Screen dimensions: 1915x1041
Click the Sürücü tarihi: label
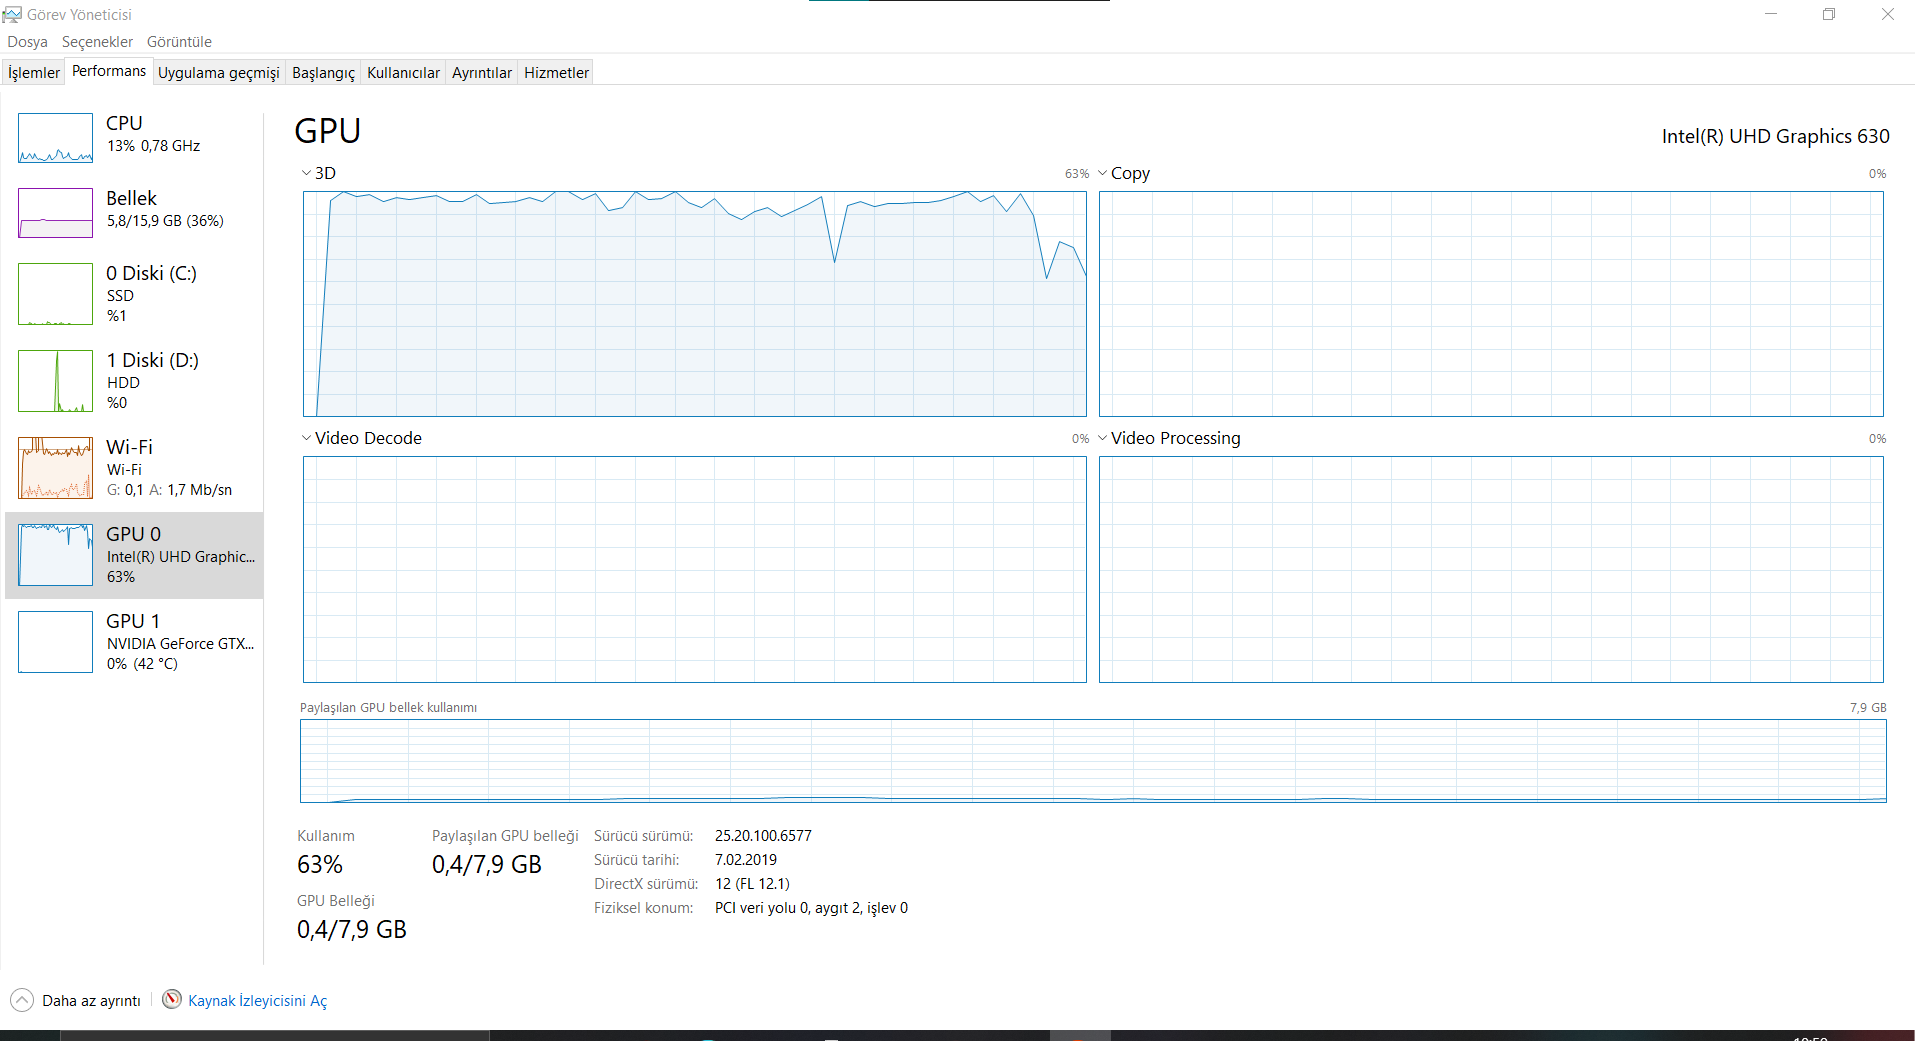636,860
